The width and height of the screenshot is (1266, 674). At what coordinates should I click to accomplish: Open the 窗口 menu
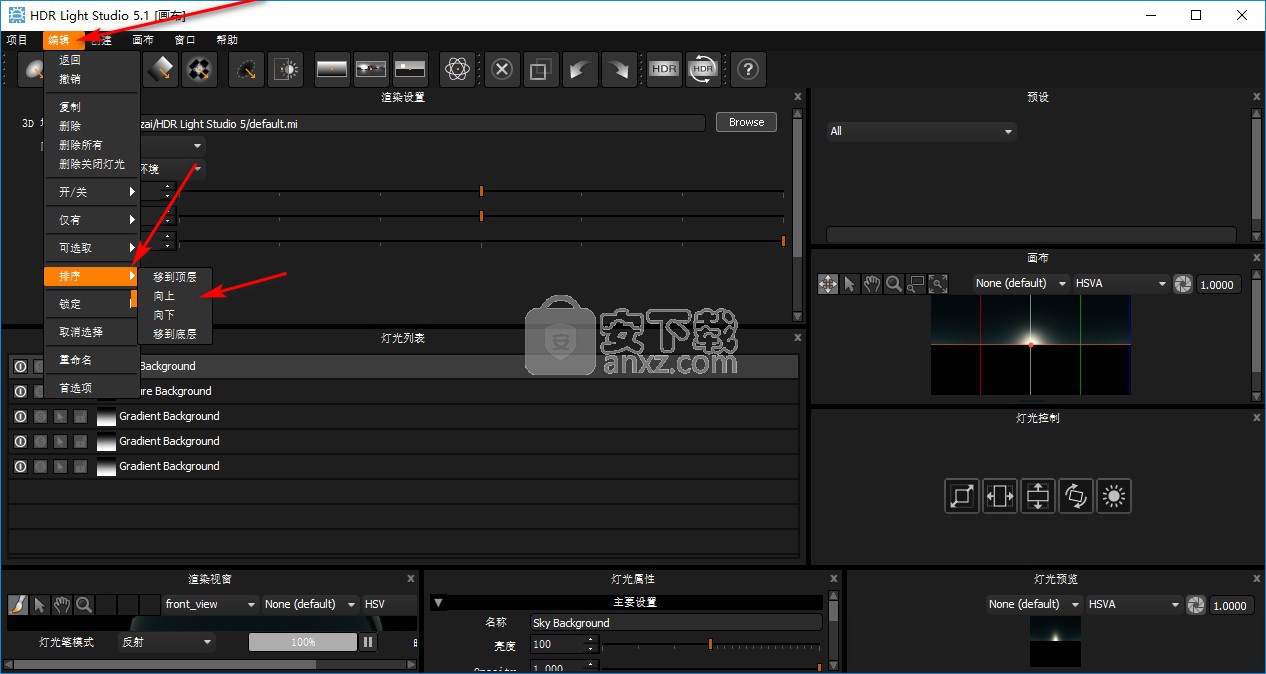tap(185, 40)
